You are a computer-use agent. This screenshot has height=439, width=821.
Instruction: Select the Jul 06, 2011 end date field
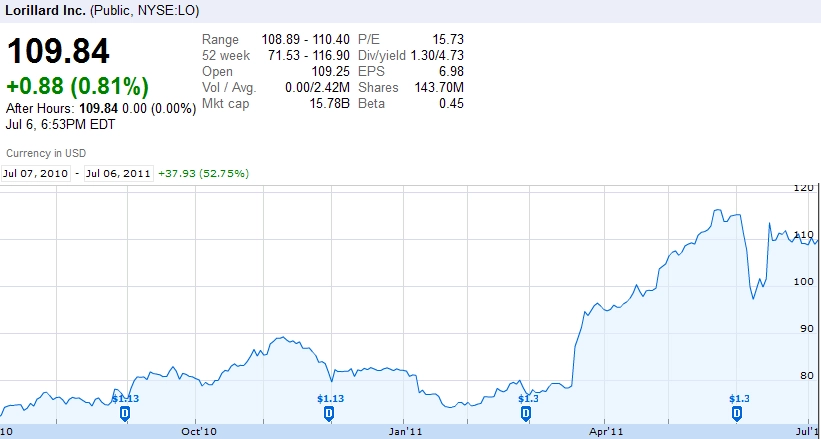[118, 173]
